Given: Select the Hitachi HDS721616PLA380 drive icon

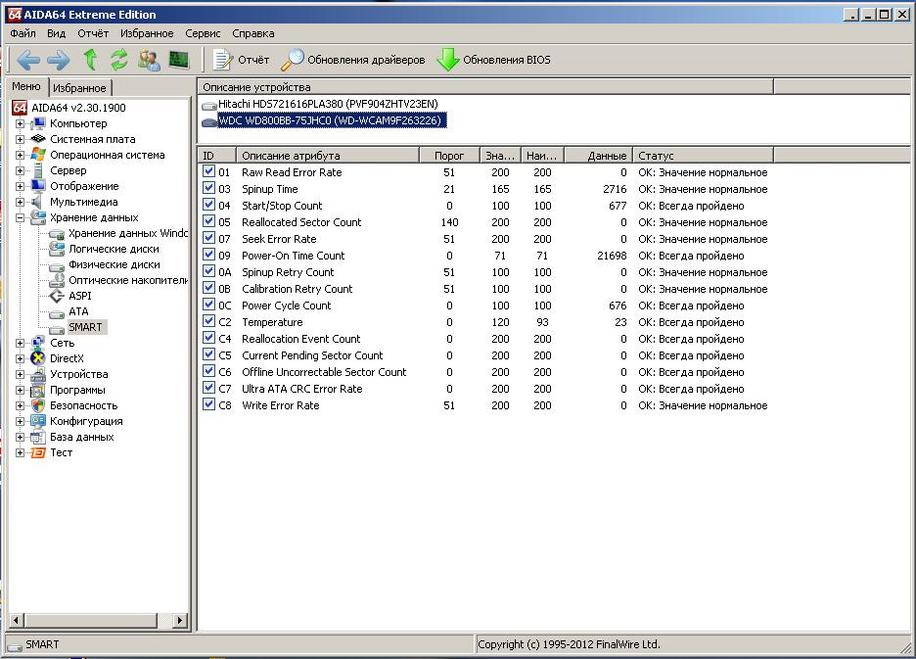Looking at the screenshot, I should tap(209, 105).
